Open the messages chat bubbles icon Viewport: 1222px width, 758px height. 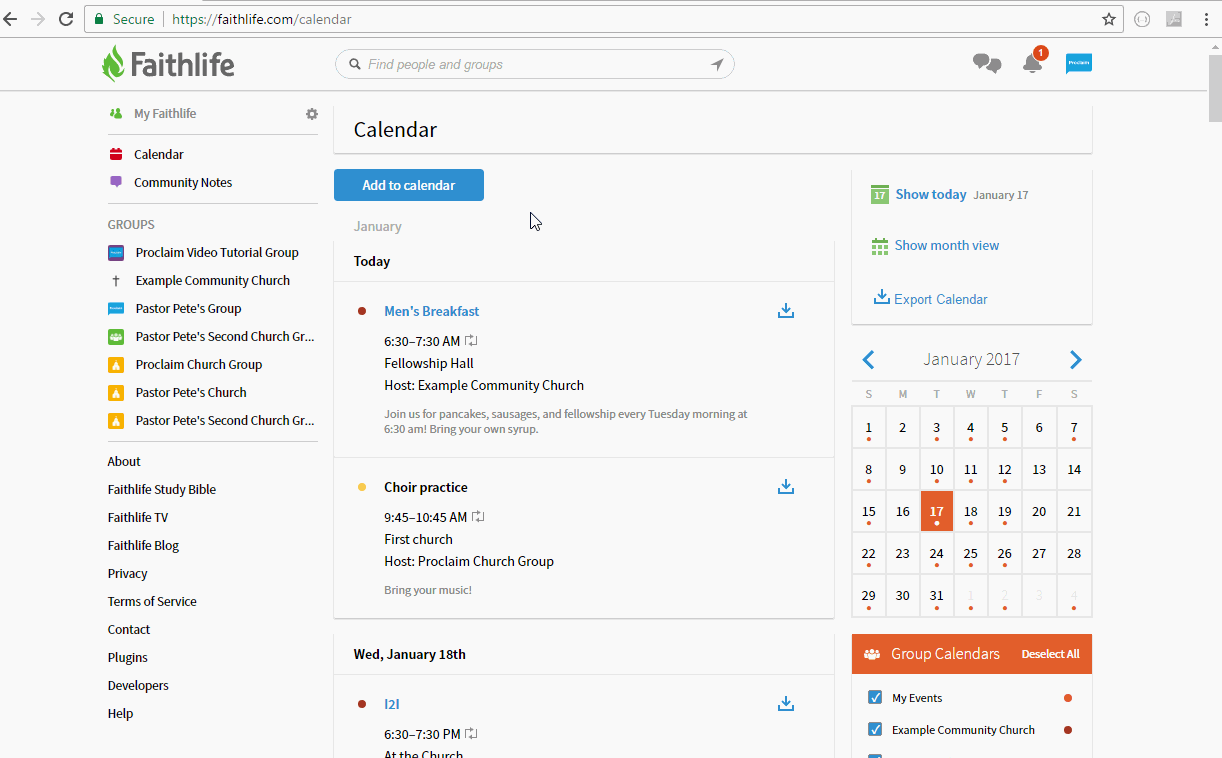[987, 64]
